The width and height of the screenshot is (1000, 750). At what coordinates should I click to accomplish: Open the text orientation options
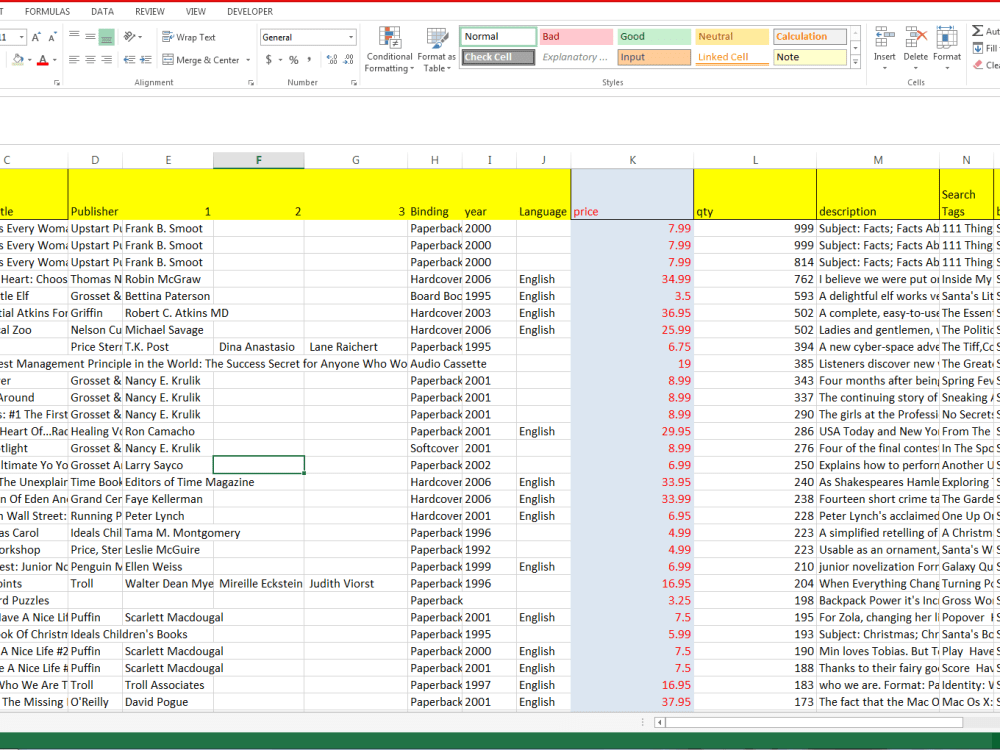(133, 37)
